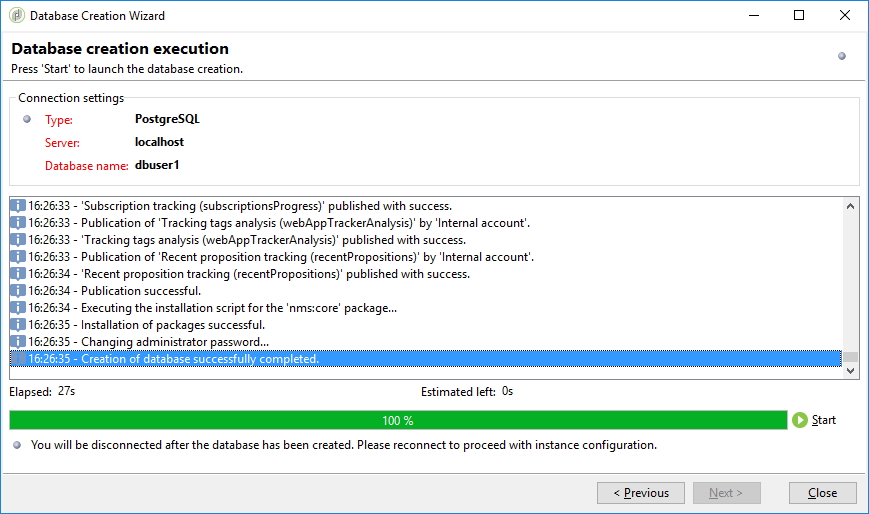Click the bullet icon beside the disconnect notice

(x=17, y=445)
